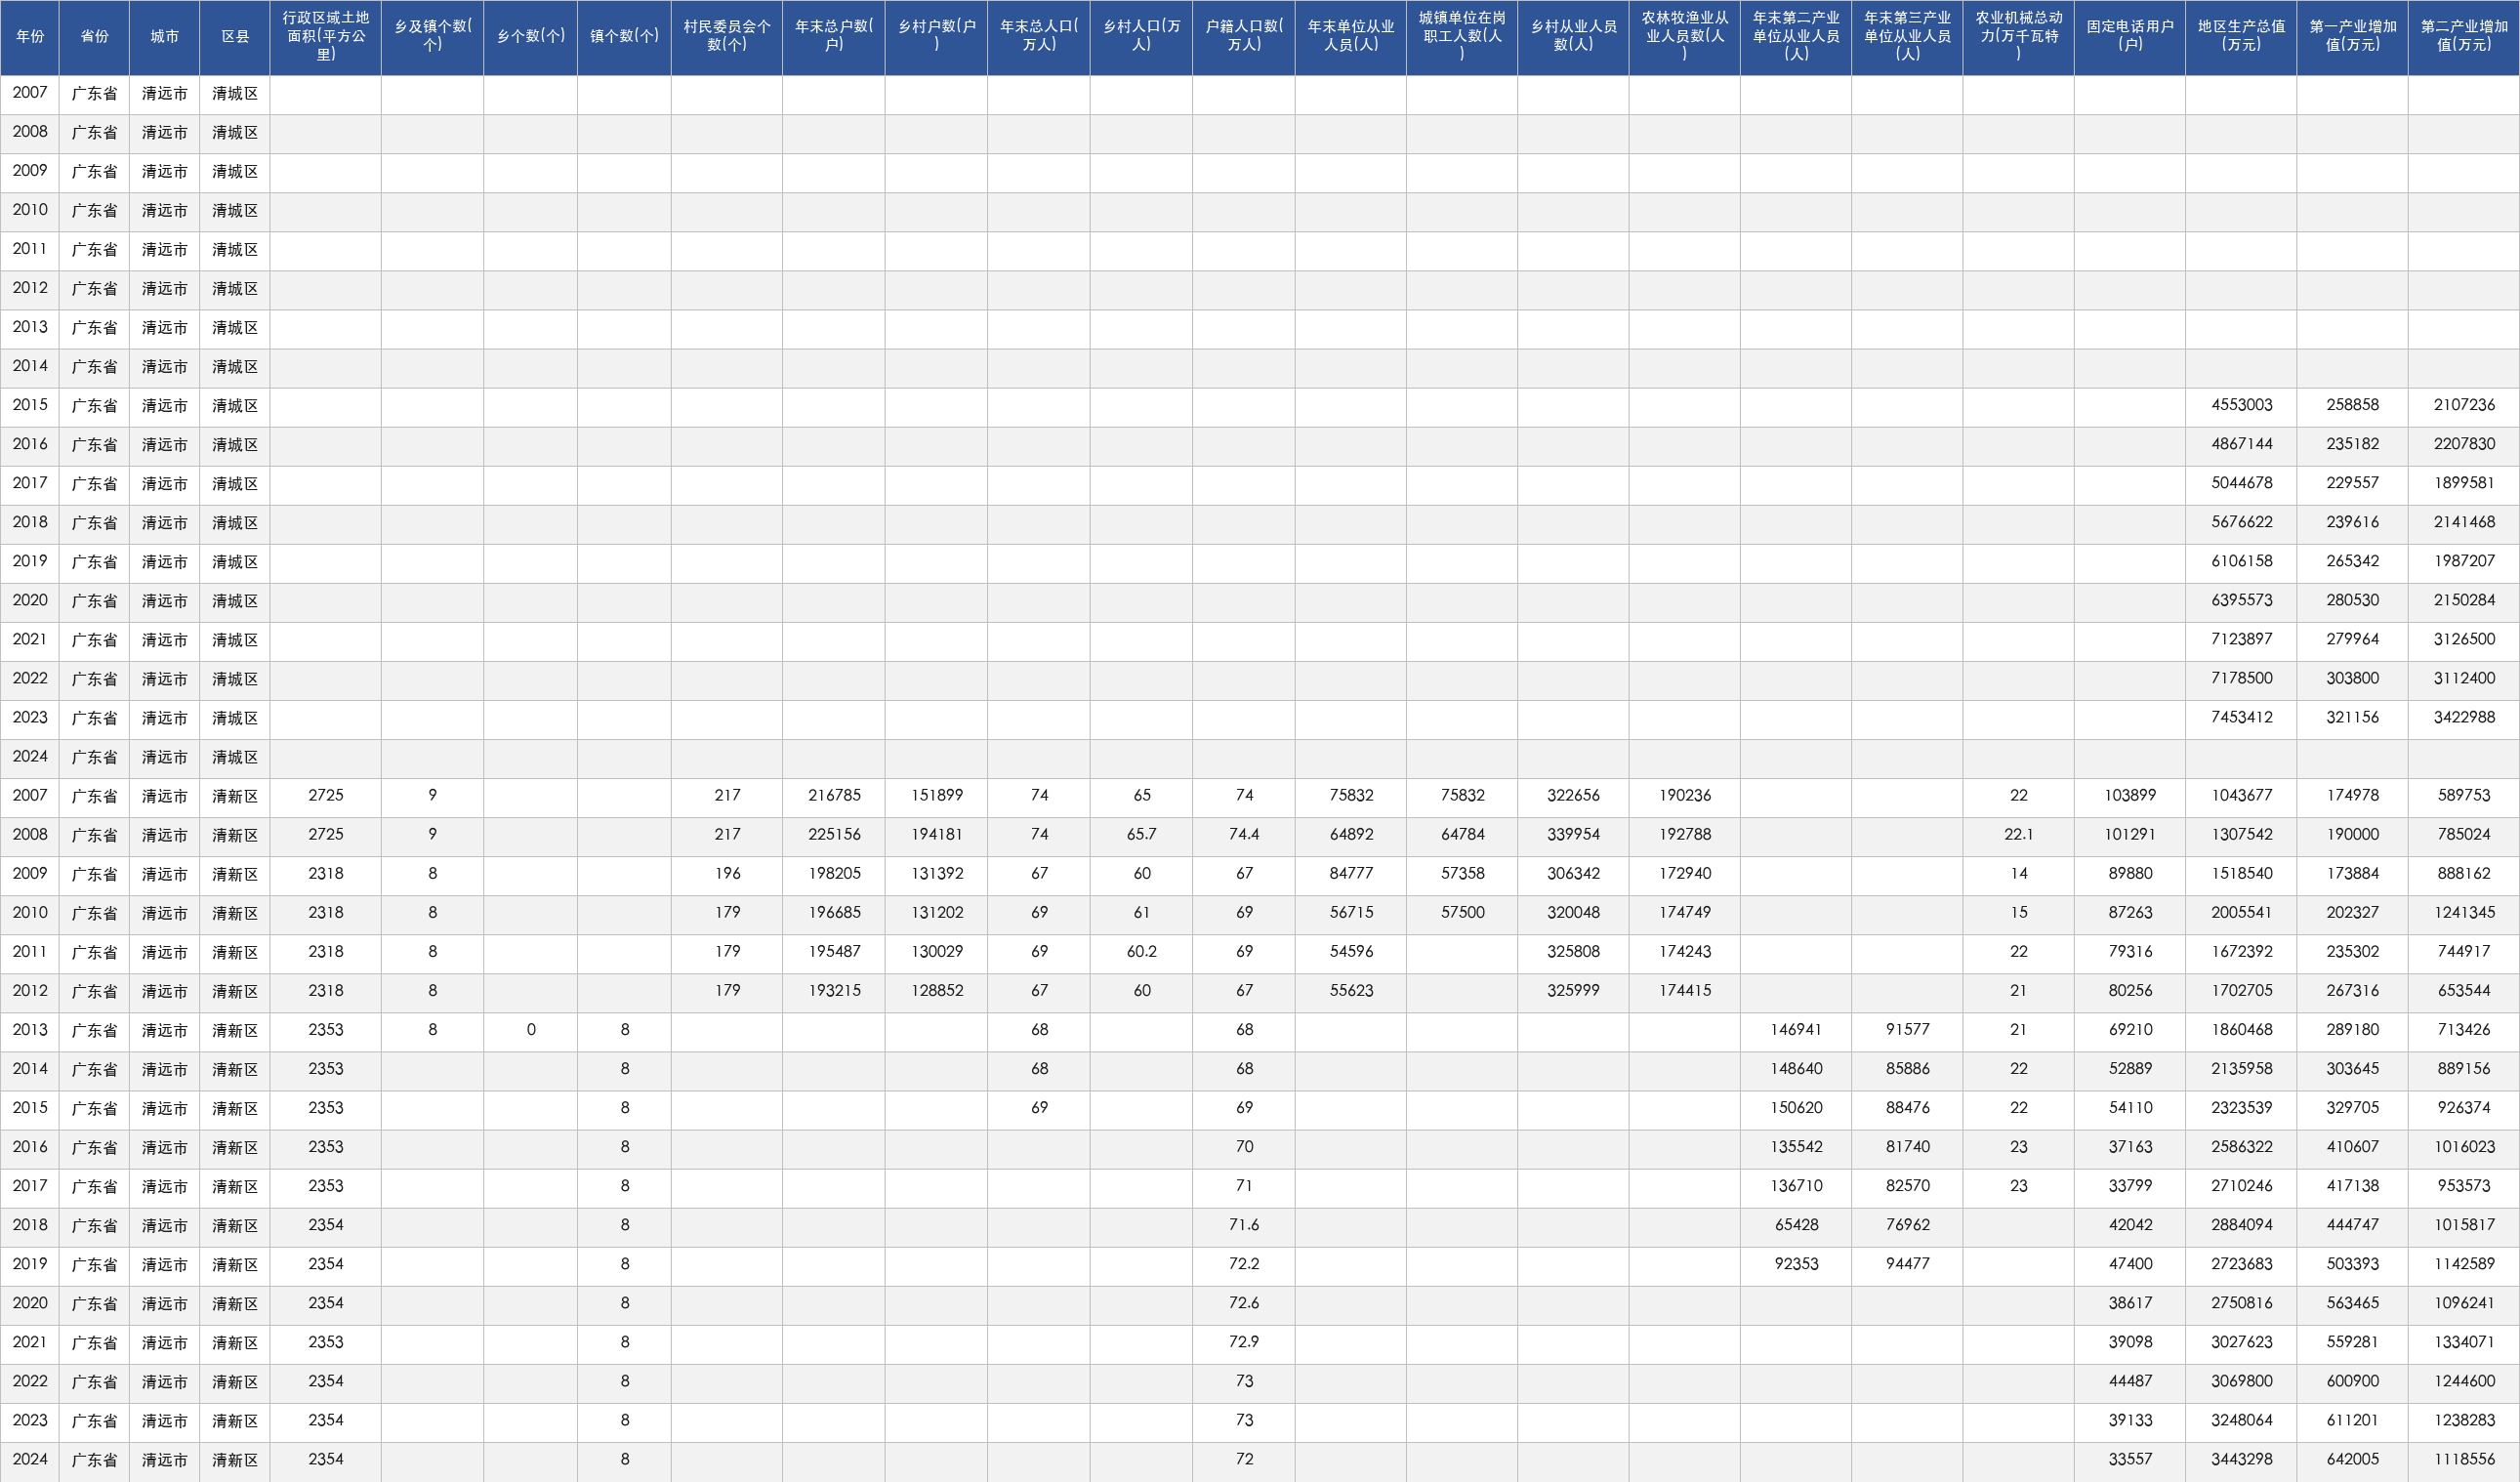The height and width of the screenshot is (1482, 2520).
Task: Select the population cell showing 72.9
Action: coord(1244,1342)
